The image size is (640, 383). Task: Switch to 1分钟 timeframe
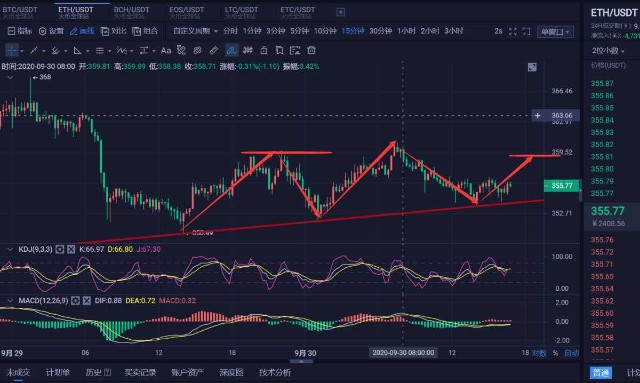[252, 31]
